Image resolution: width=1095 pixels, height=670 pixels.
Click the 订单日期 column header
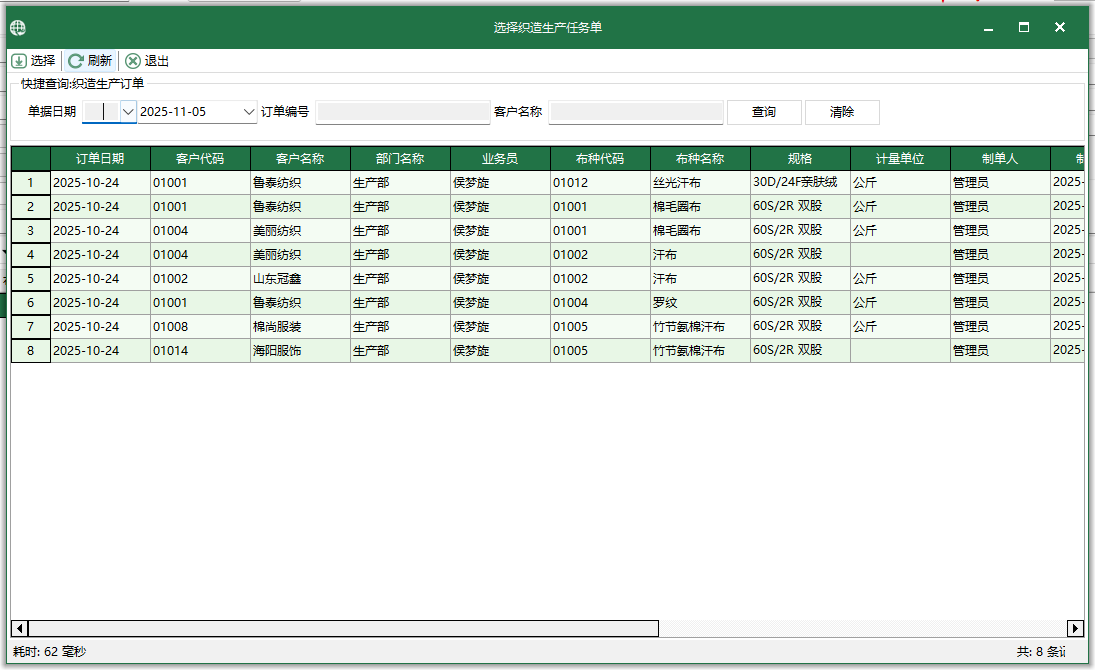100,158
